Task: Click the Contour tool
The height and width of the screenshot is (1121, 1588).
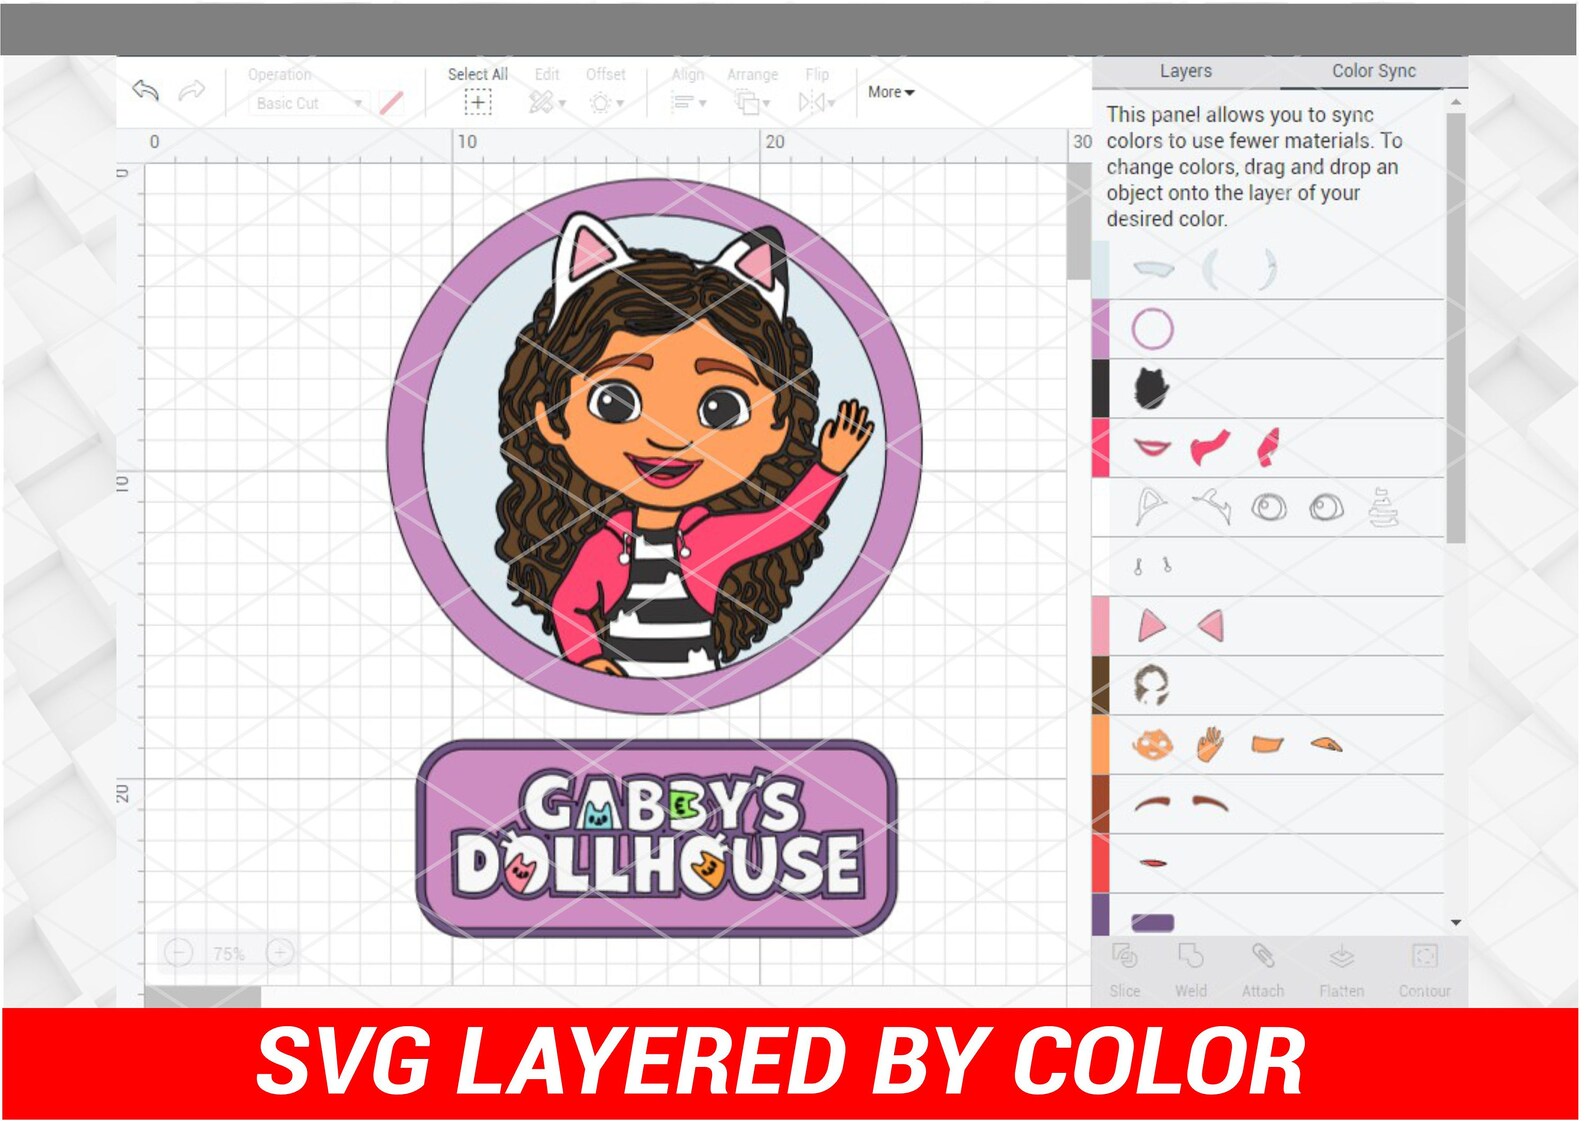Action: [x=1424, y=970]
